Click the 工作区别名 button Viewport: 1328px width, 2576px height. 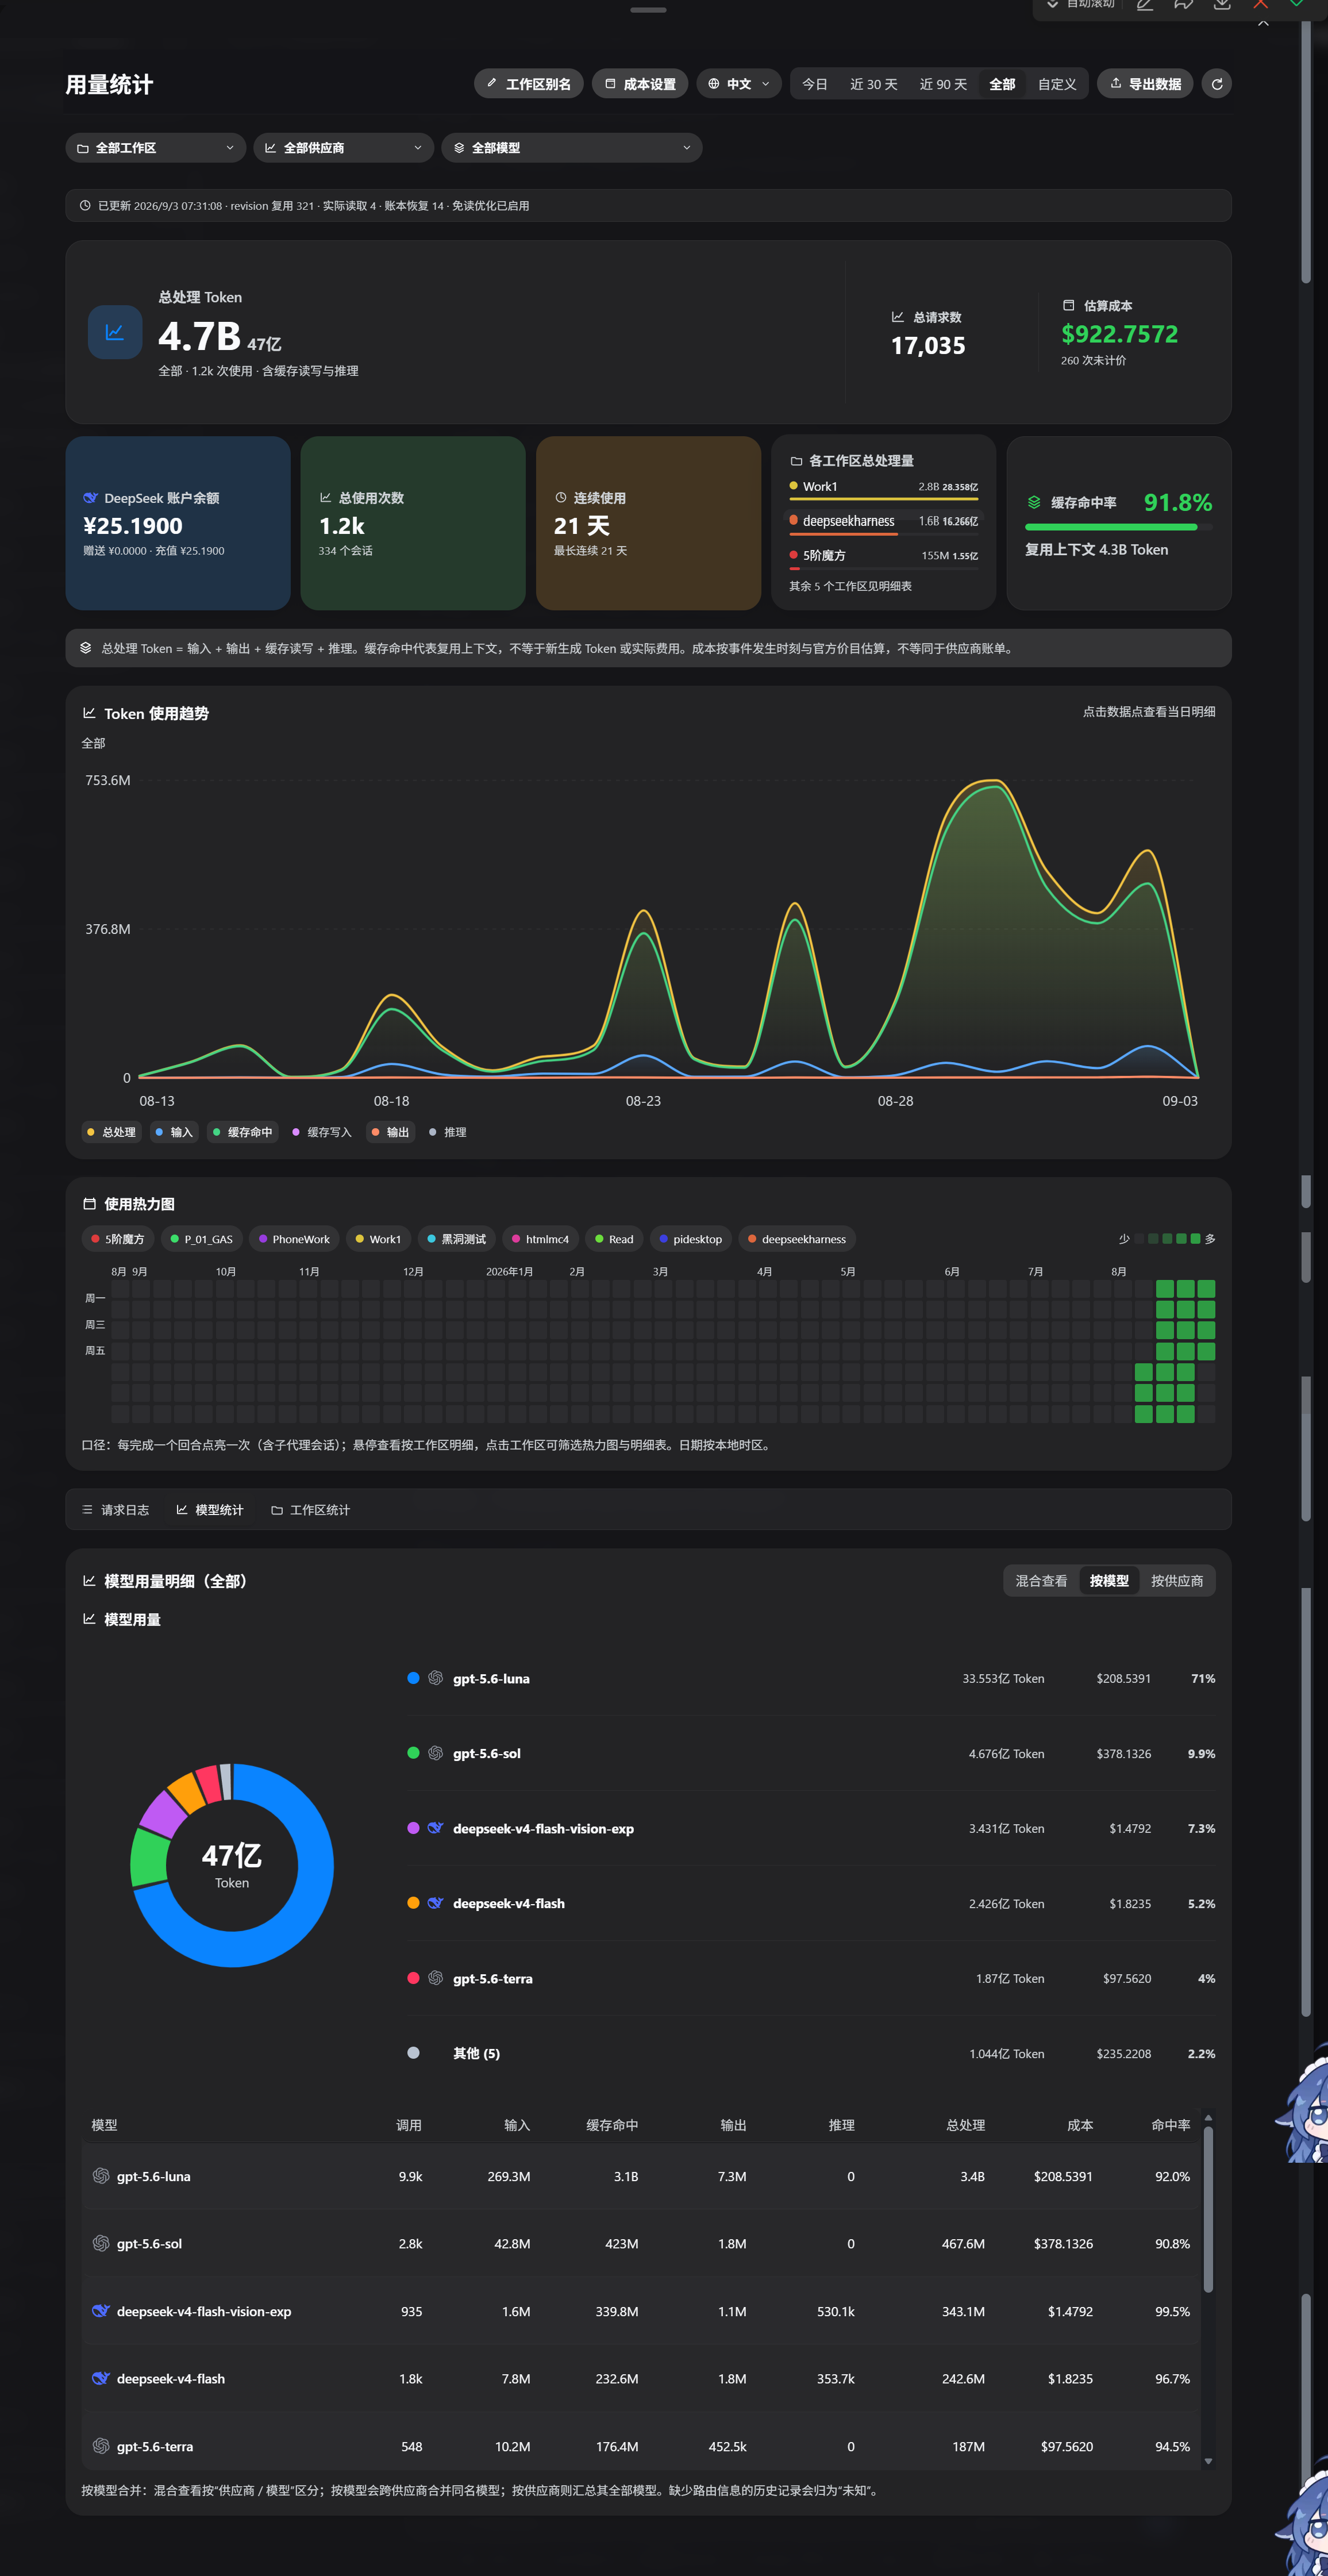(x=529, y=84)
